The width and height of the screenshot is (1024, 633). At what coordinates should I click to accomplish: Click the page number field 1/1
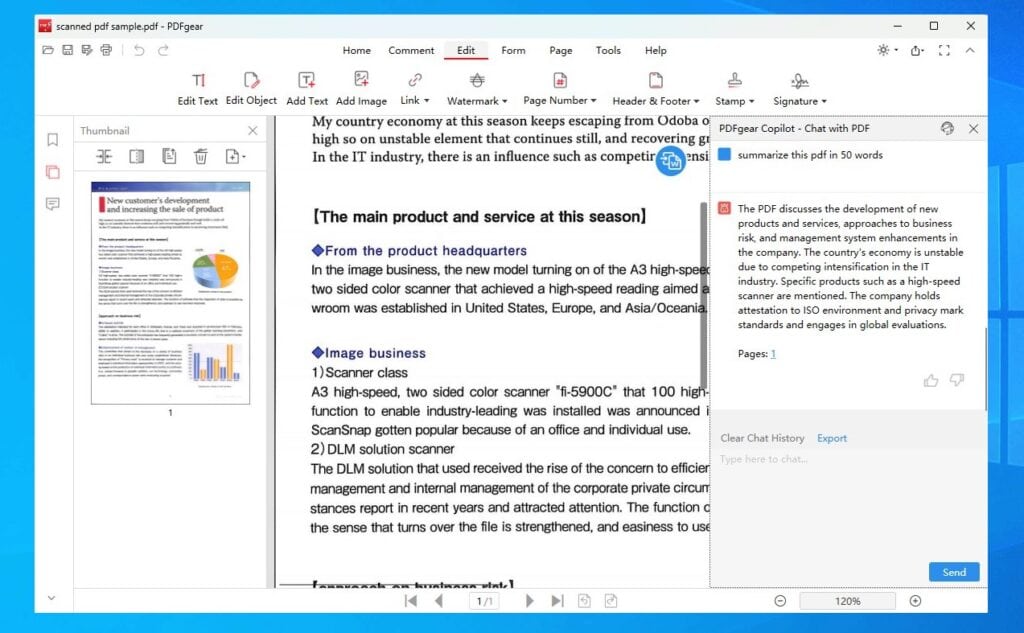coord(484,601)
